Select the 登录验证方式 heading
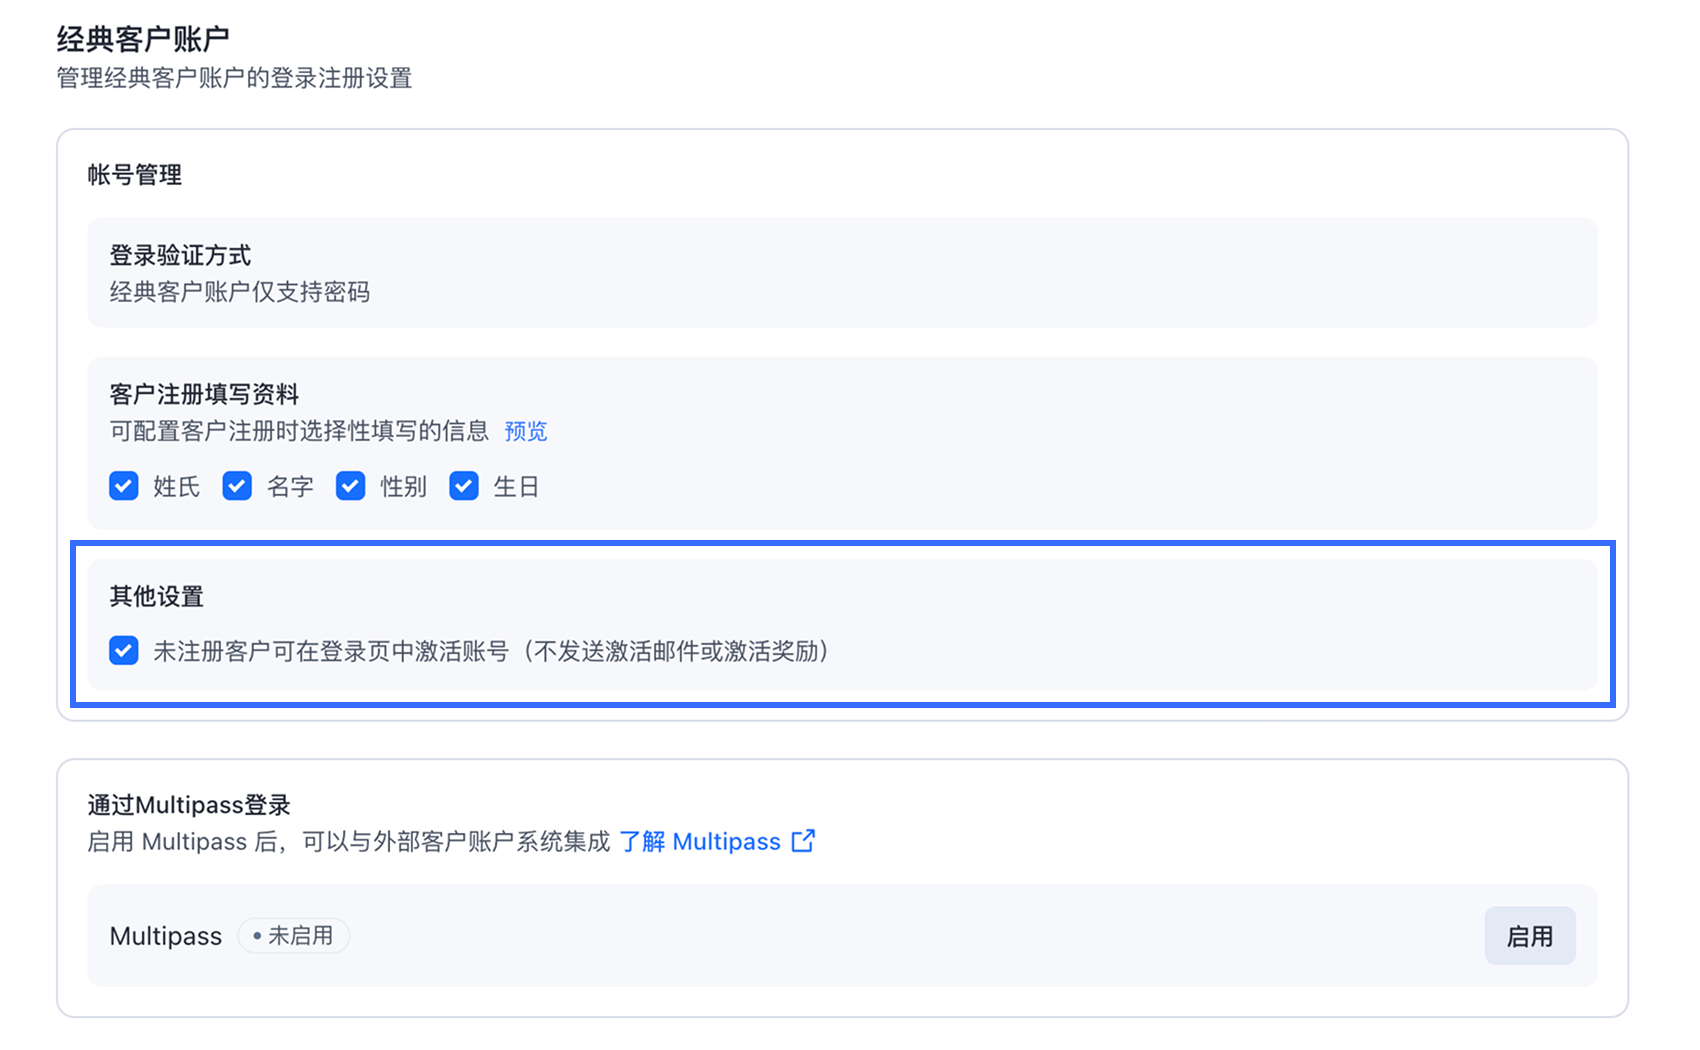This screenshot has width=1700, height=1050. [180, 255]
